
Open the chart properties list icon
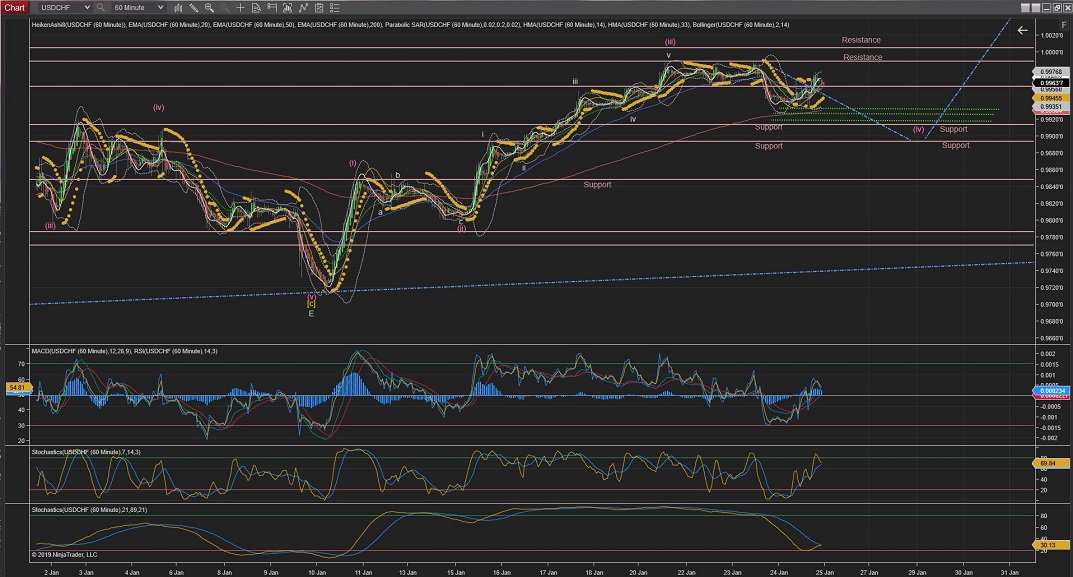(335, 8)
